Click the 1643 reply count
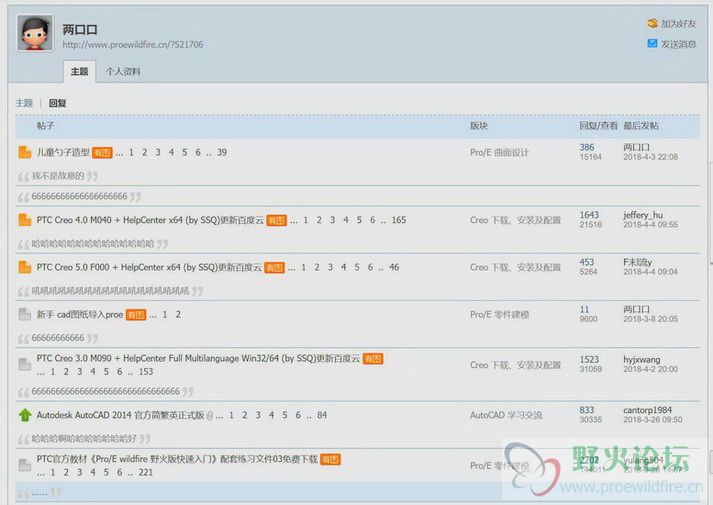The height and width of the screenshot is (505, 713). 589,215
